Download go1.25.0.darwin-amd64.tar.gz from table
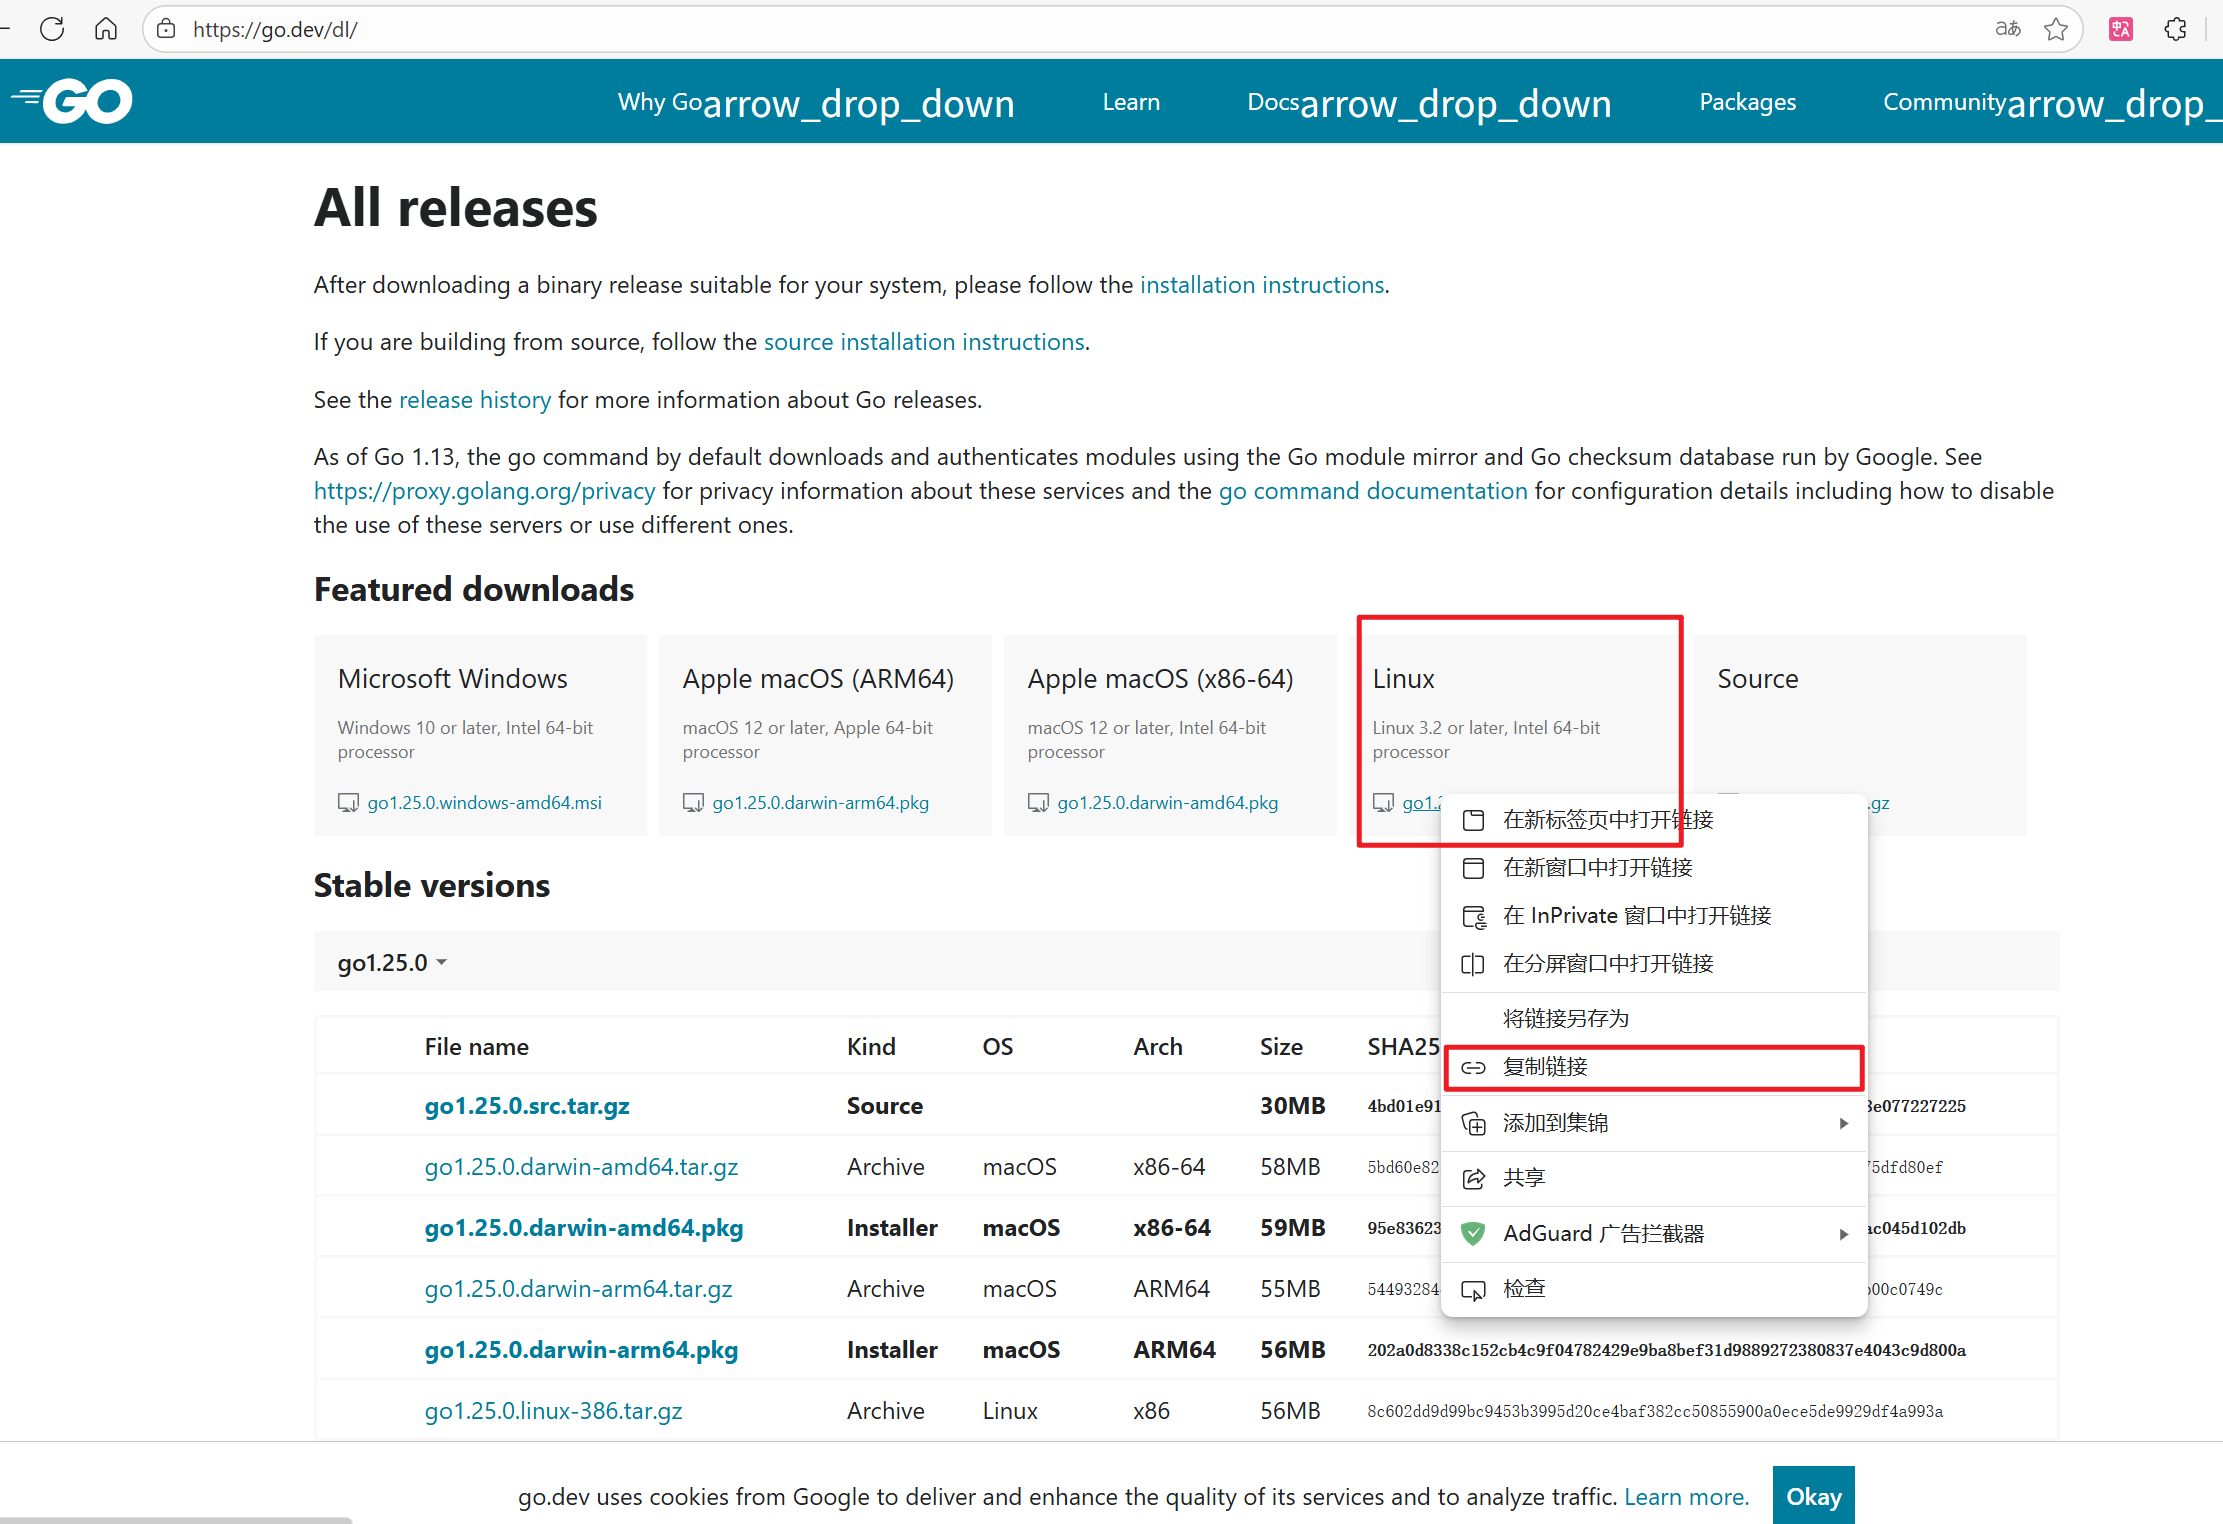 click(x=581, y=1167)
